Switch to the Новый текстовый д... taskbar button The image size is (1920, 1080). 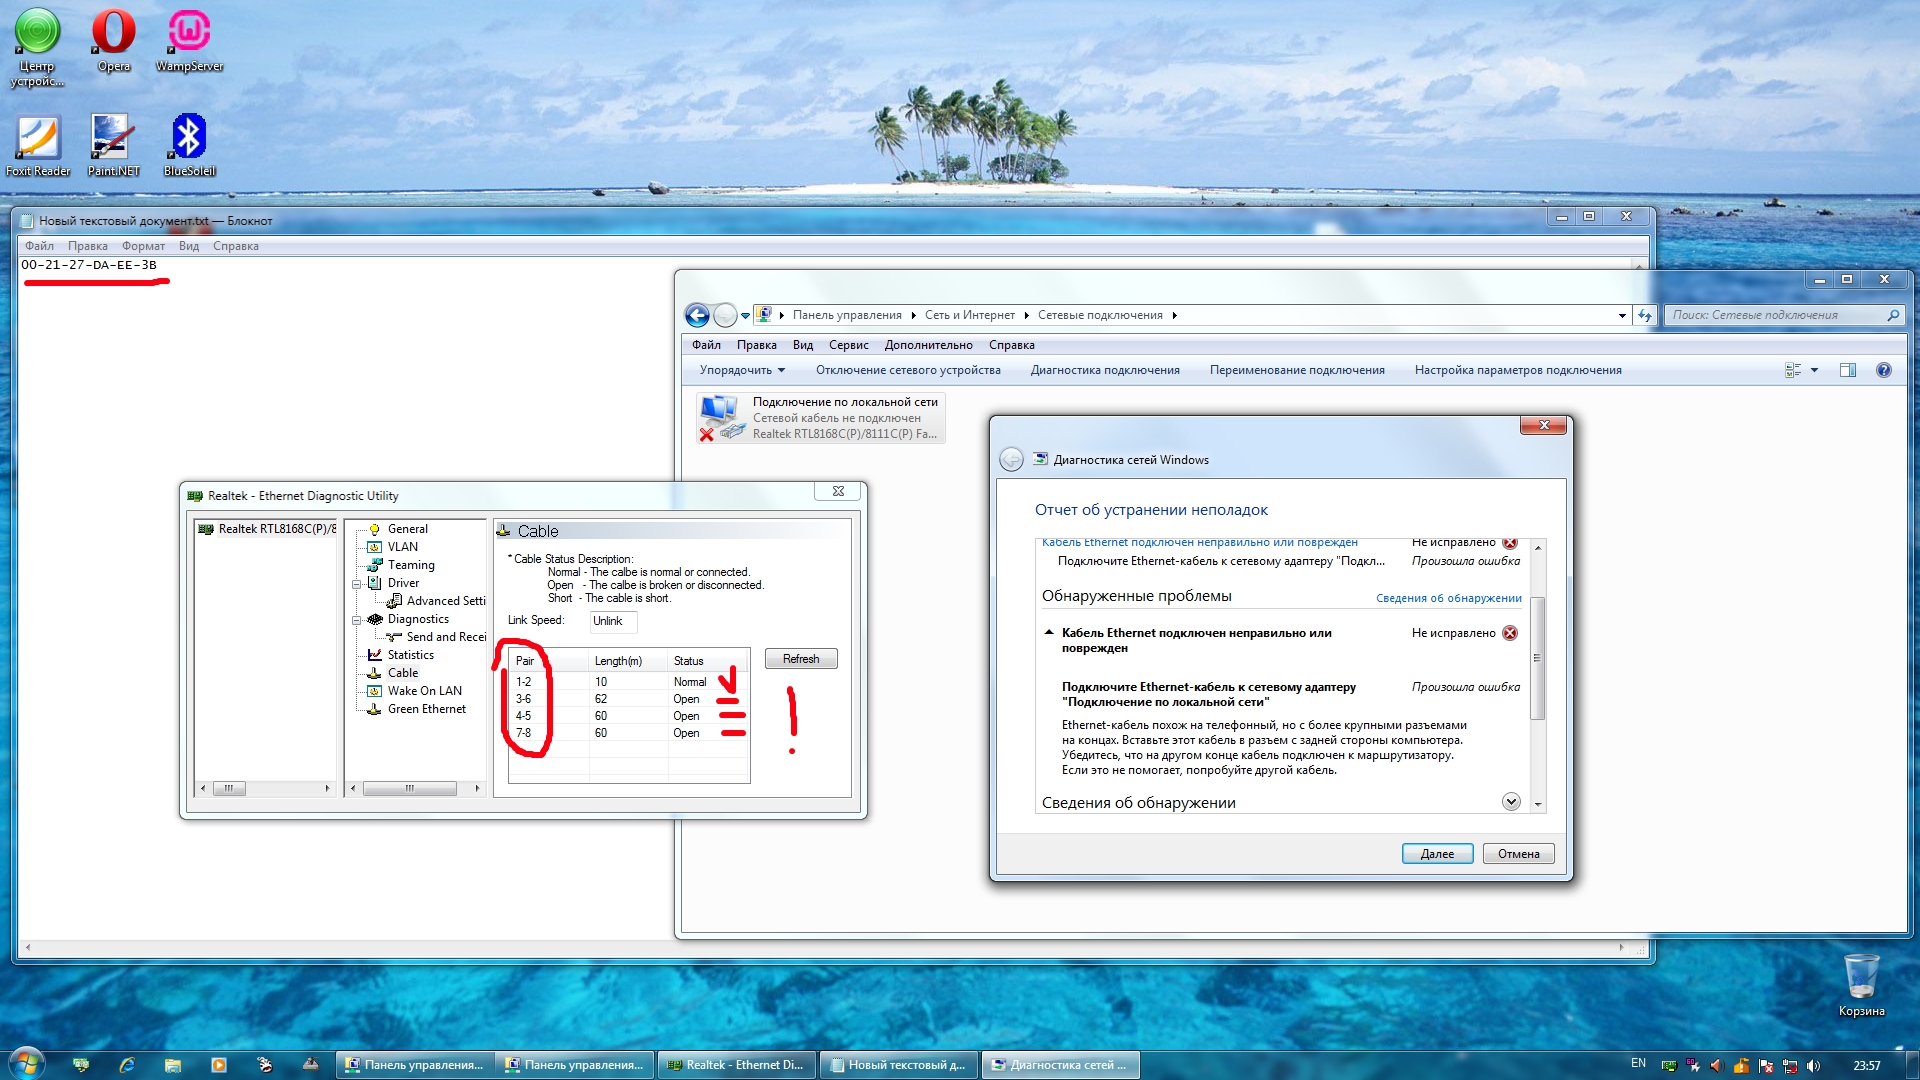[x=898, y=1065]
